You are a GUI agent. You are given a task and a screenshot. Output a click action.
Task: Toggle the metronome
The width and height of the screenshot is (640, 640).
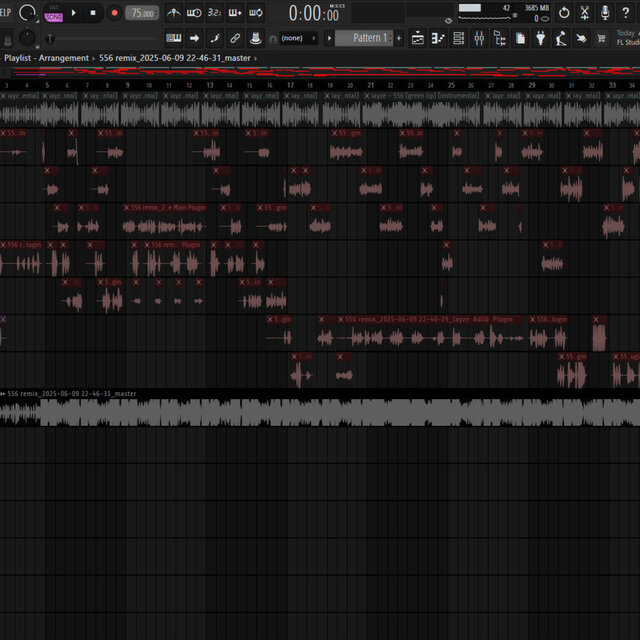pyautogui.click(x=173, y=13)
